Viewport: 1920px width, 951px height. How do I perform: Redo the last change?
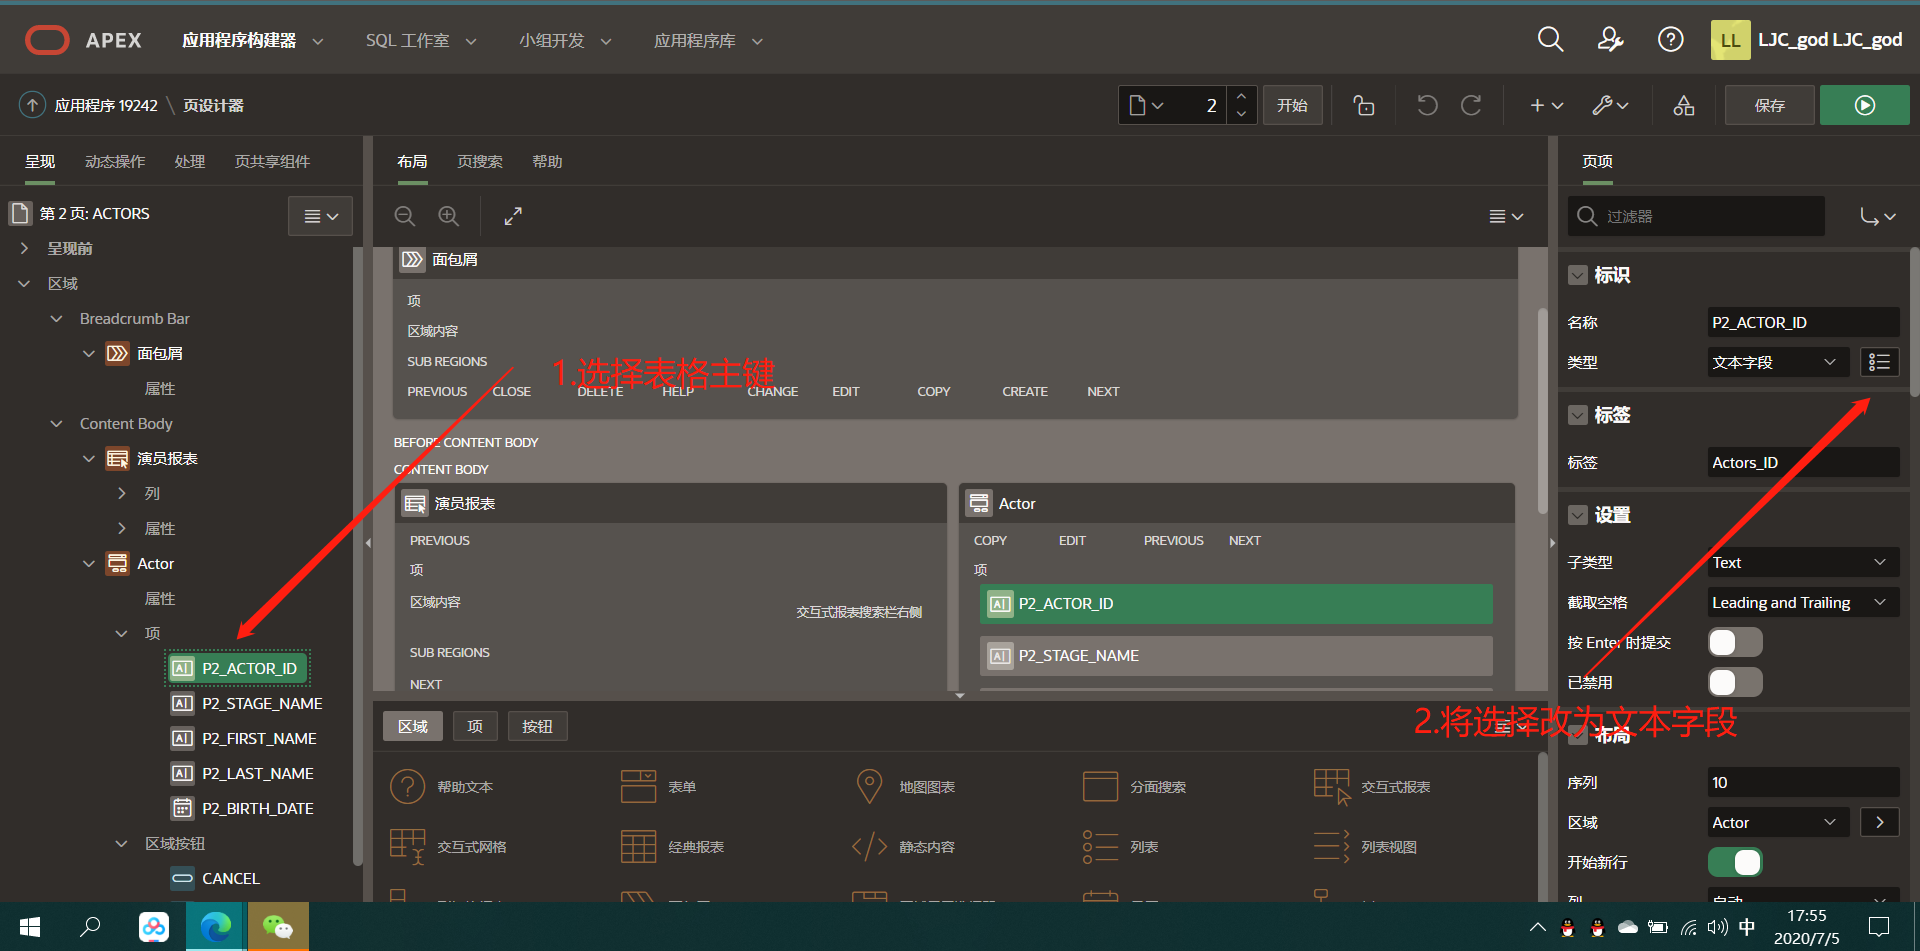(x=1471, y=105)
